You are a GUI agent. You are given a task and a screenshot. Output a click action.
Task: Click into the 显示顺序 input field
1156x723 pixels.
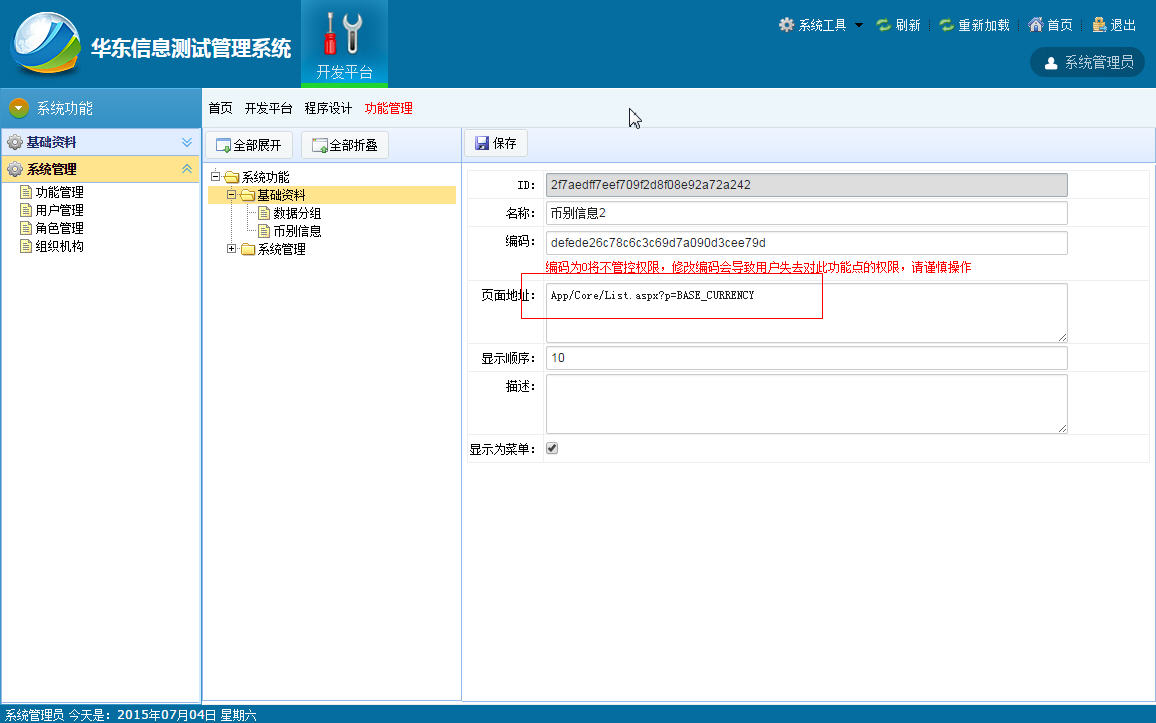[807, 358]
